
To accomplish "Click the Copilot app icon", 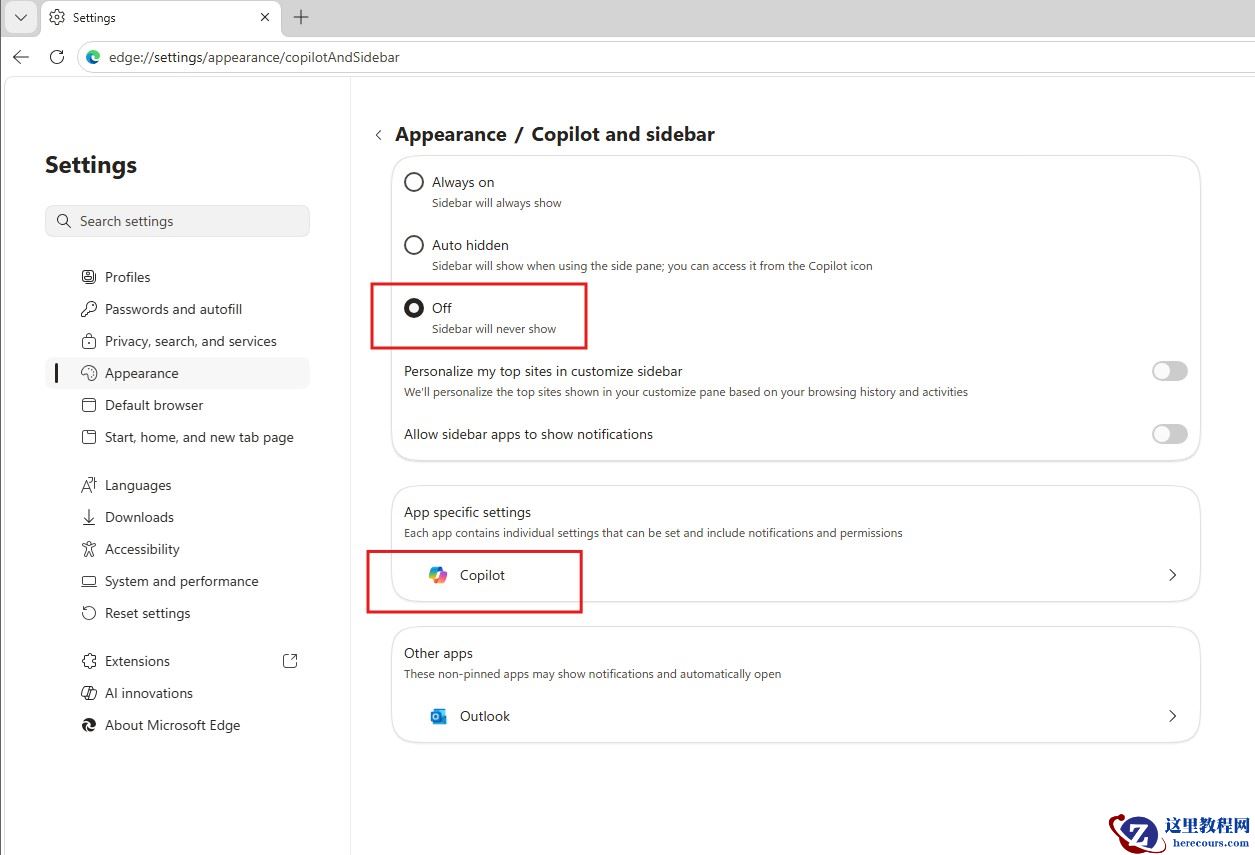I will 438,575.
